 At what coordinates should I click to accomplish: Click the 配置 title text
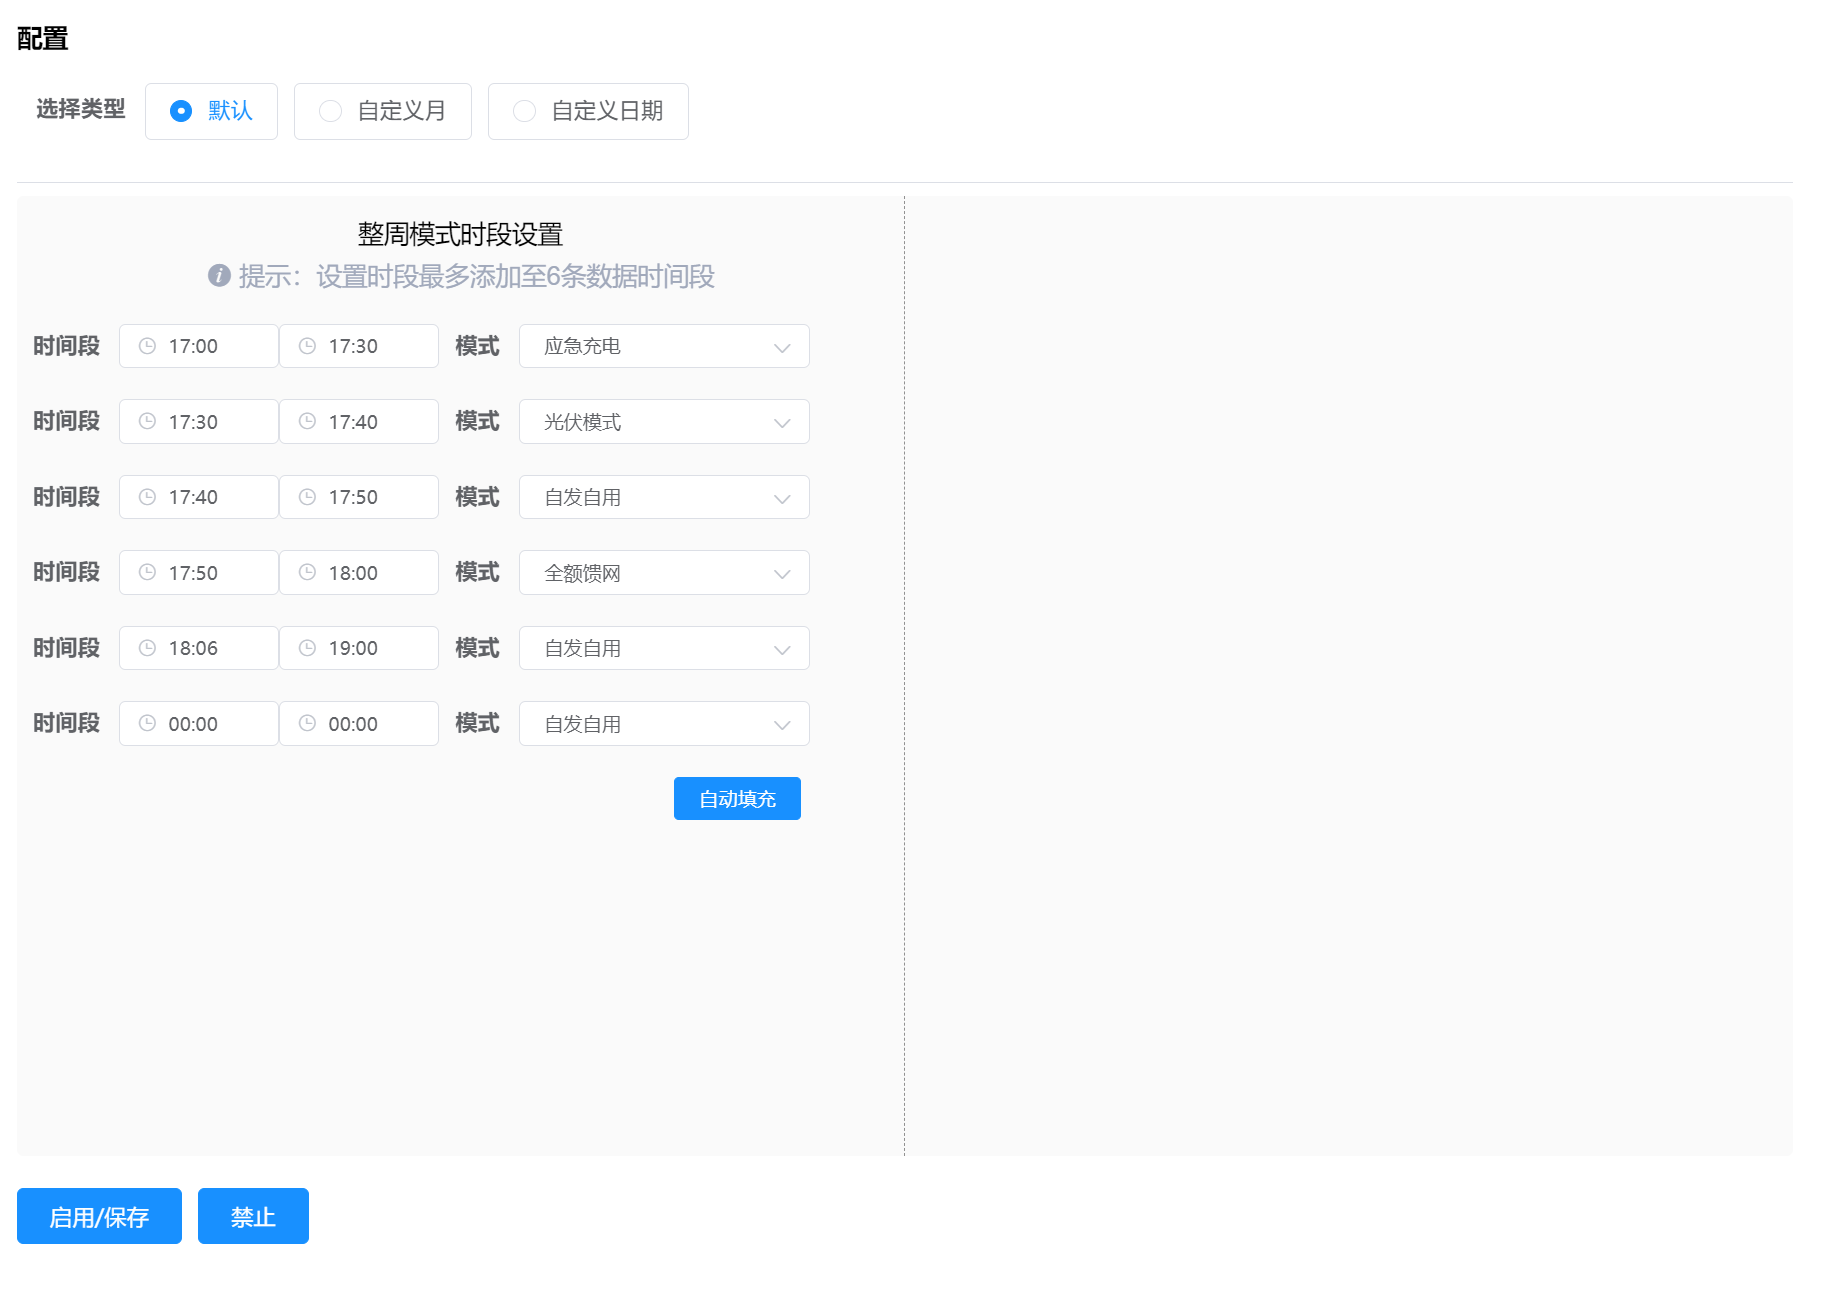tap(43, 38)
